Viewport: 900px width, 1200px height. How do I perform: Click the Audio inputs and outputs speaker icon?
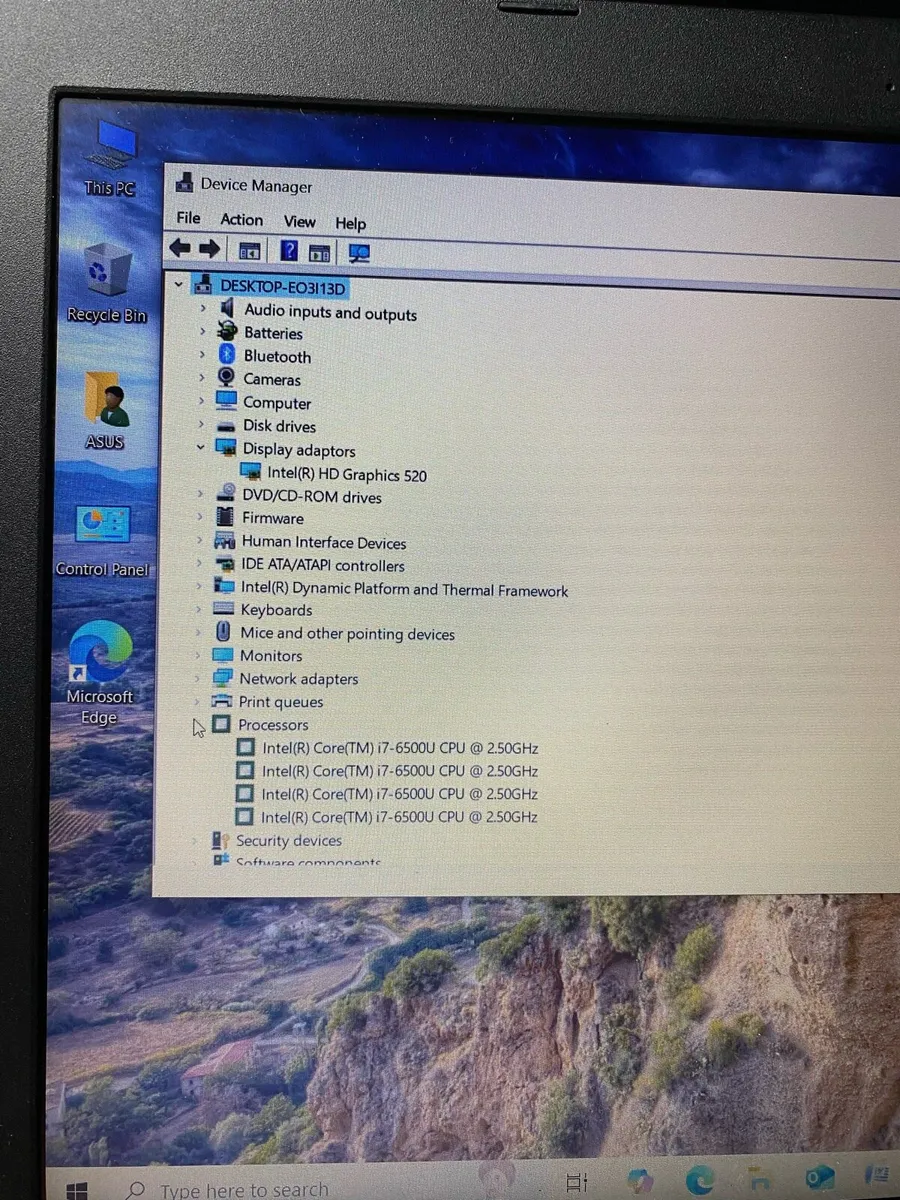pyautogui.click(x=227, y=310)
